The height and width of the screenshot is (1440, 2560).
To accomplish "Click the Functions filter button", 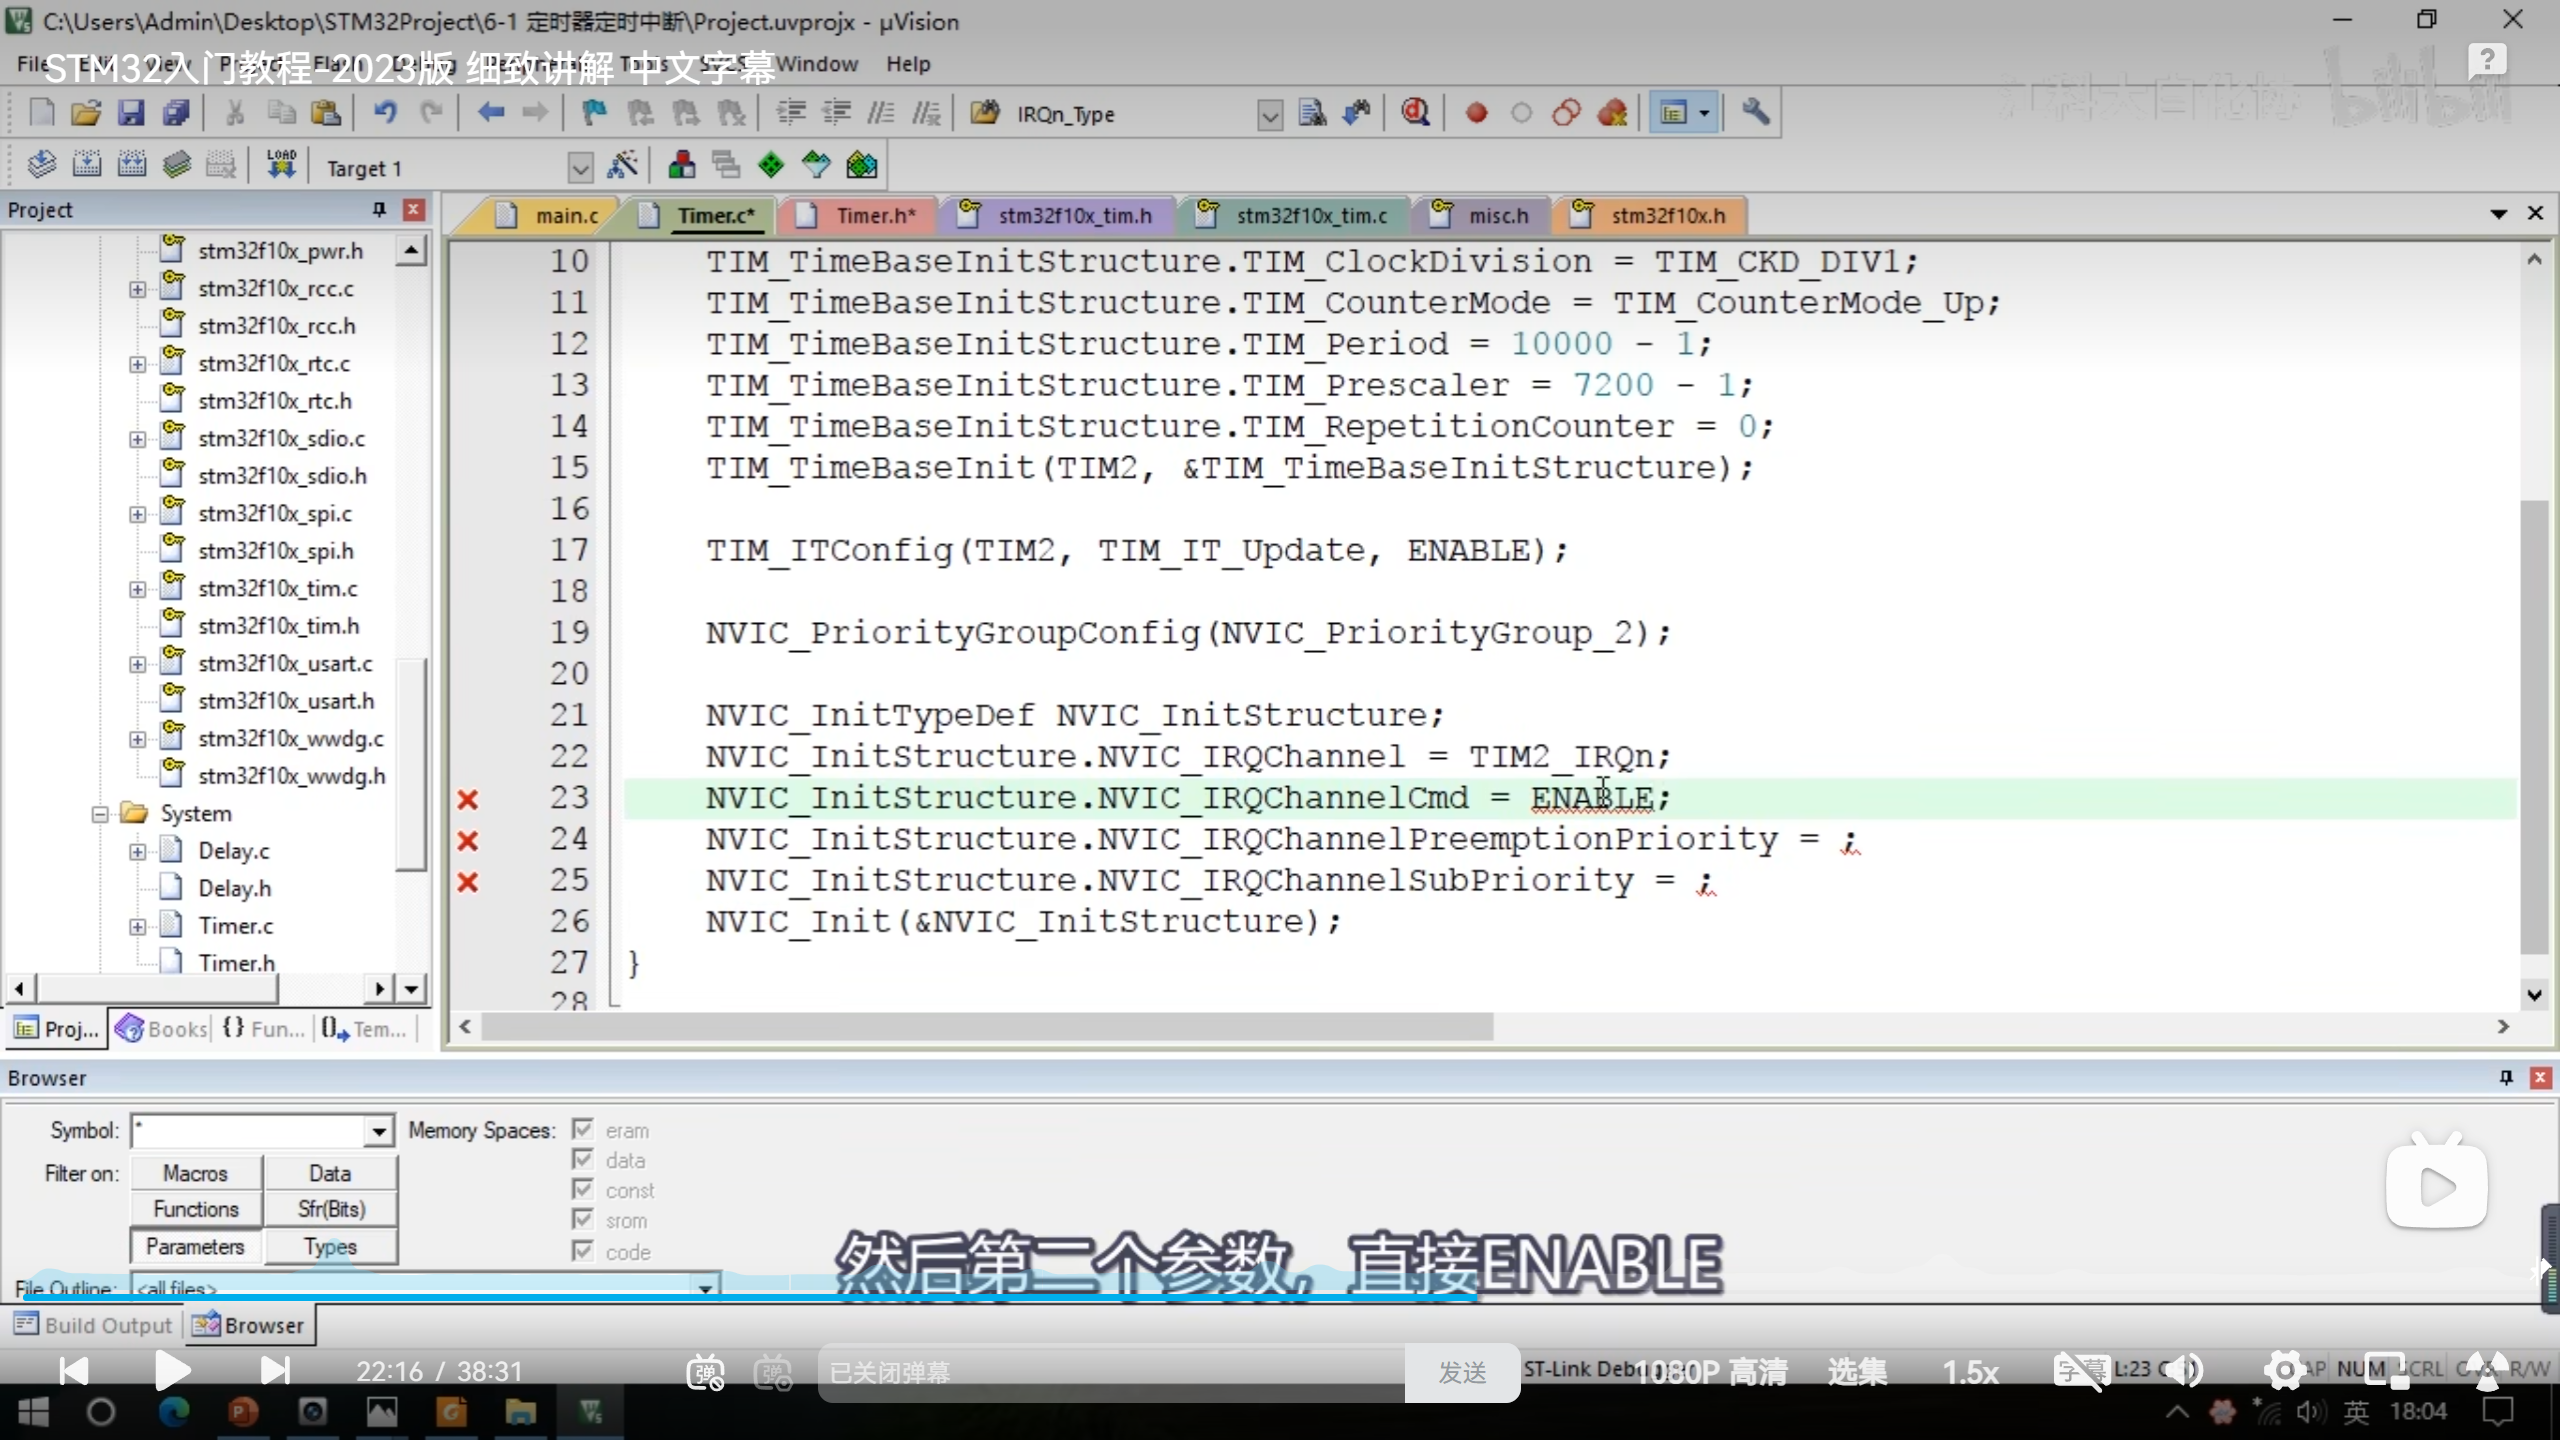I will 196,1209.
